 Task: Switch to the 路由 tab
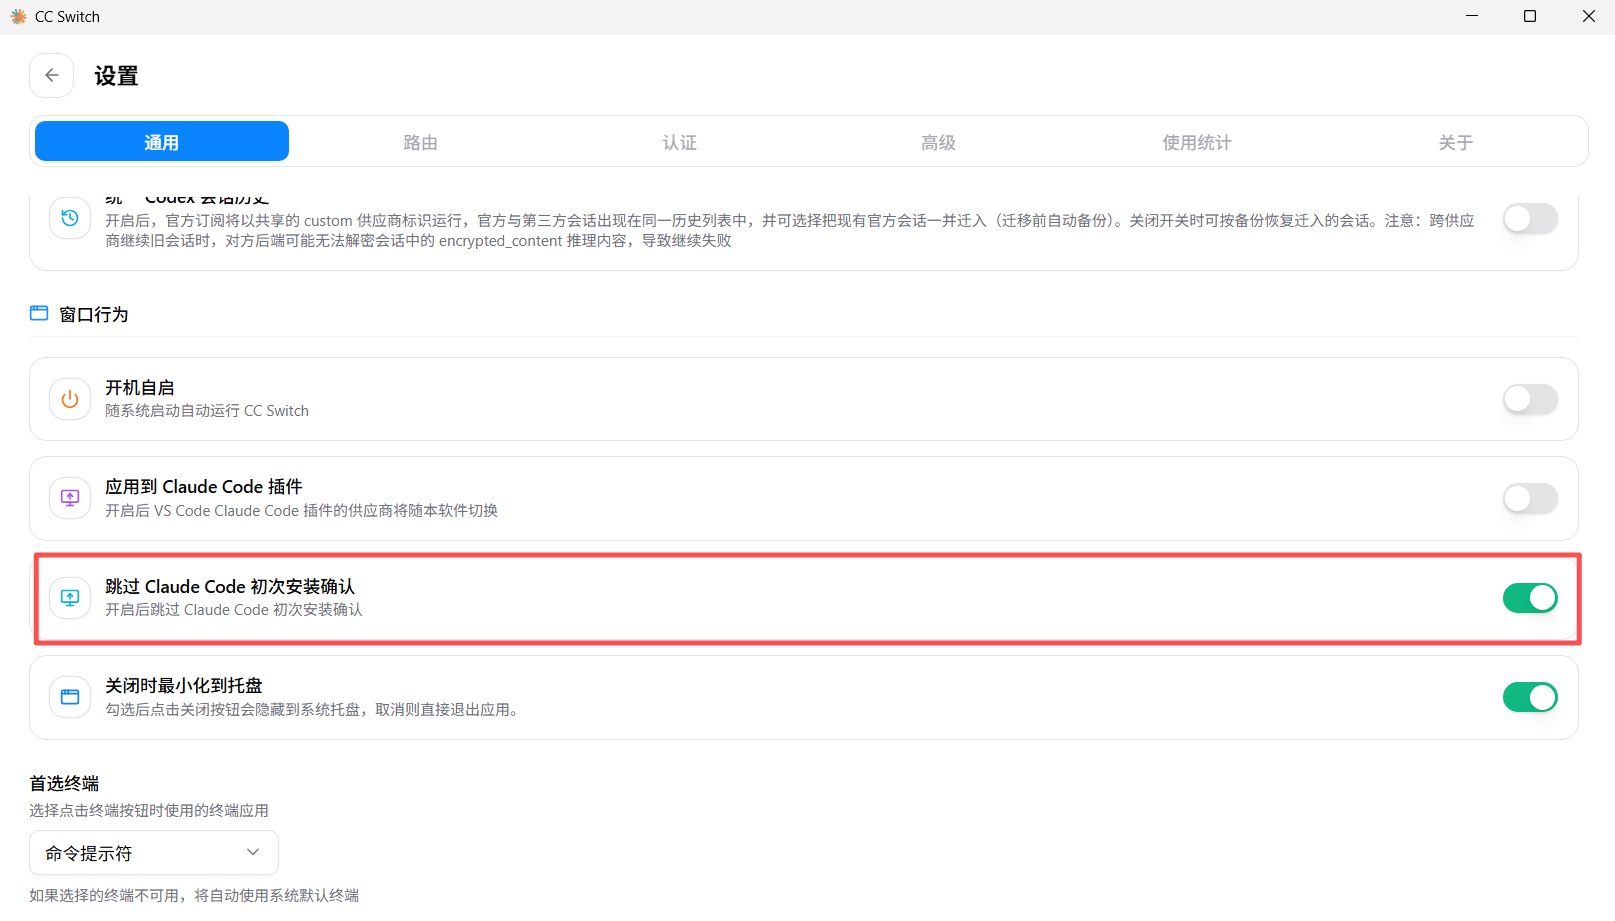pyautogui.click(x=420, y=142)
